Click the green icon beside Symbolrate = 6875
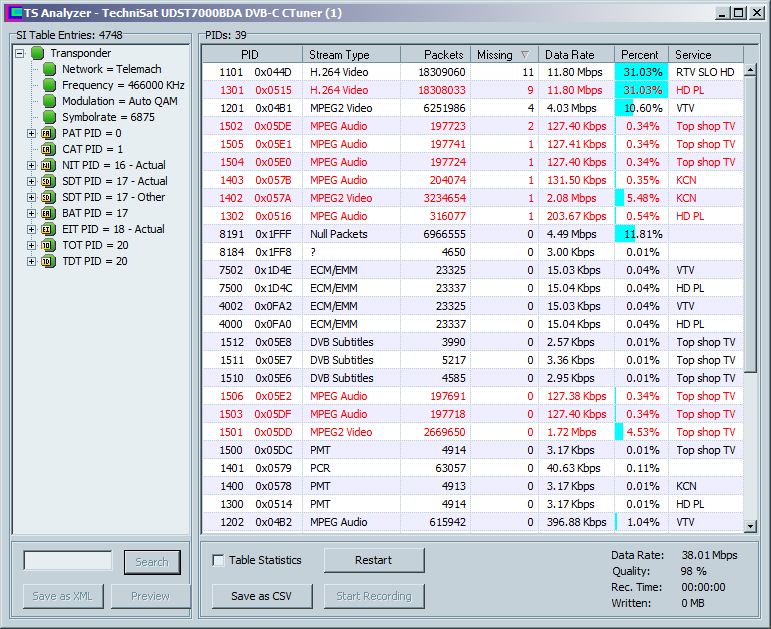The width and height of the screenshot is (771, 629). [49, 117]
